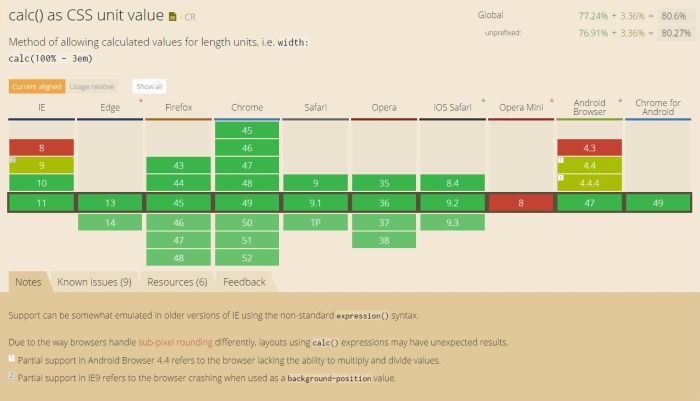This screenshot has width=700, height=401.
Task: Switch to Known issues (9) tab
Action: tap(94, 282)
